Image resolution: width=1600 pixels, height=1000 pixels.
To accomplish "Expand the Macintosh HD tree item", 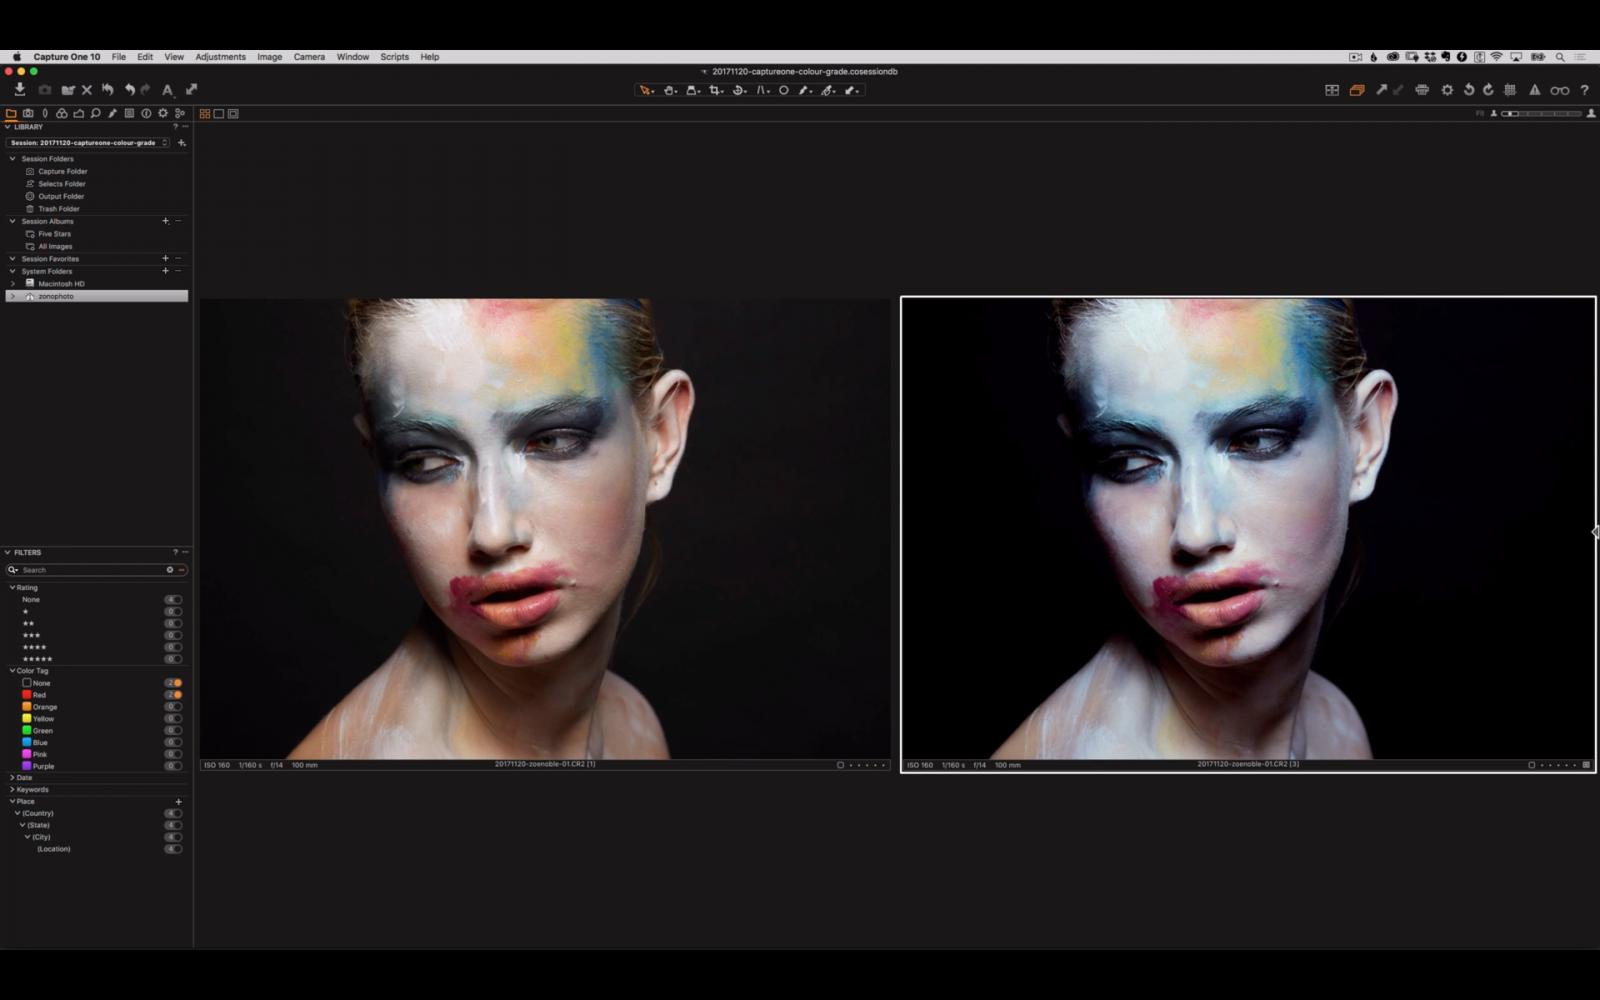I will [x=11, y=283].
